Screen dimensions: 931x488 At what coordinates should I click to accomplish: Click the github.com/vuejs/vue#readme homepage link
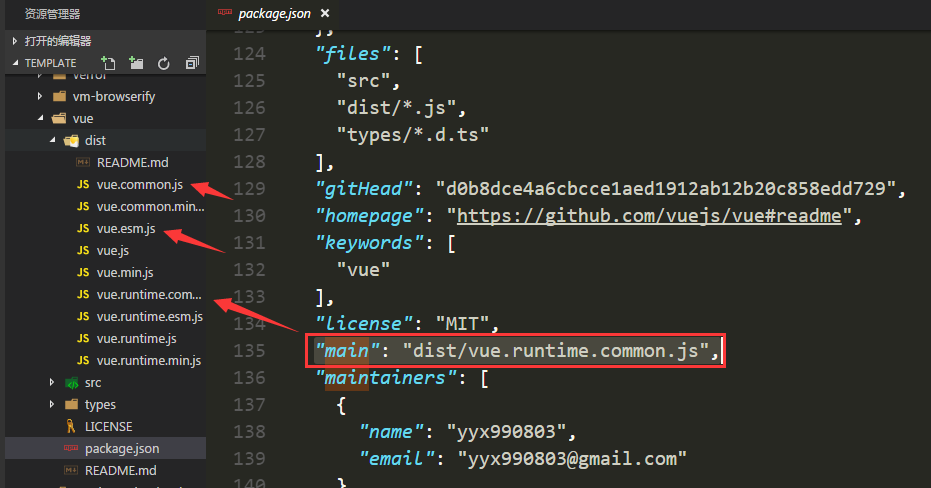pos(649,216)
